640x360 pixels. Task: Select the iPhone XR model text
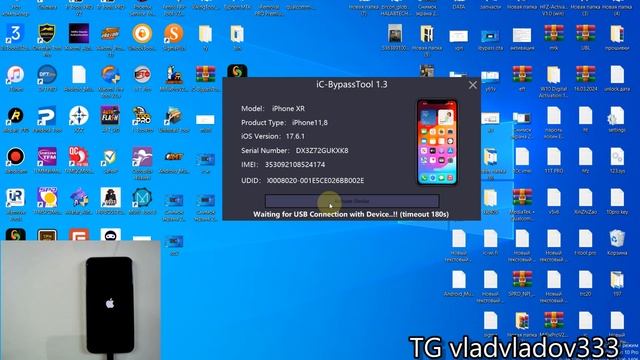pos(288,109)
